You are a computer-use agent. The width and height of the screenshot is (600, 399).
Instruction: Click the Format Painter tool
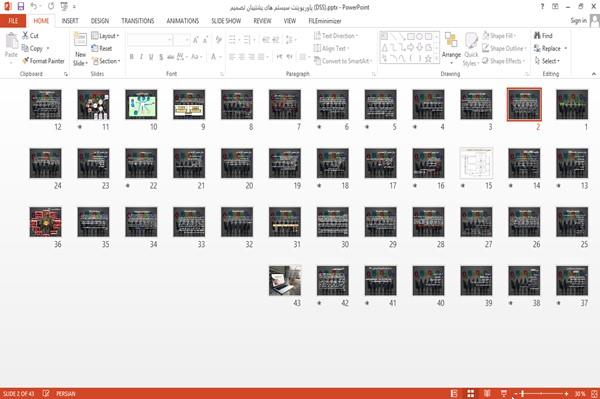(43, 61)
